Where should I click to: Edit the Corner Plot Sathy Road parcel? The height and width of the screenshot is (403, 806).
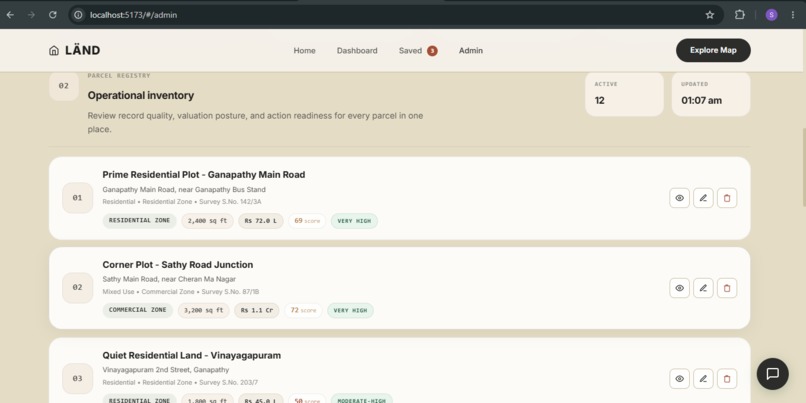coord(703,288)
